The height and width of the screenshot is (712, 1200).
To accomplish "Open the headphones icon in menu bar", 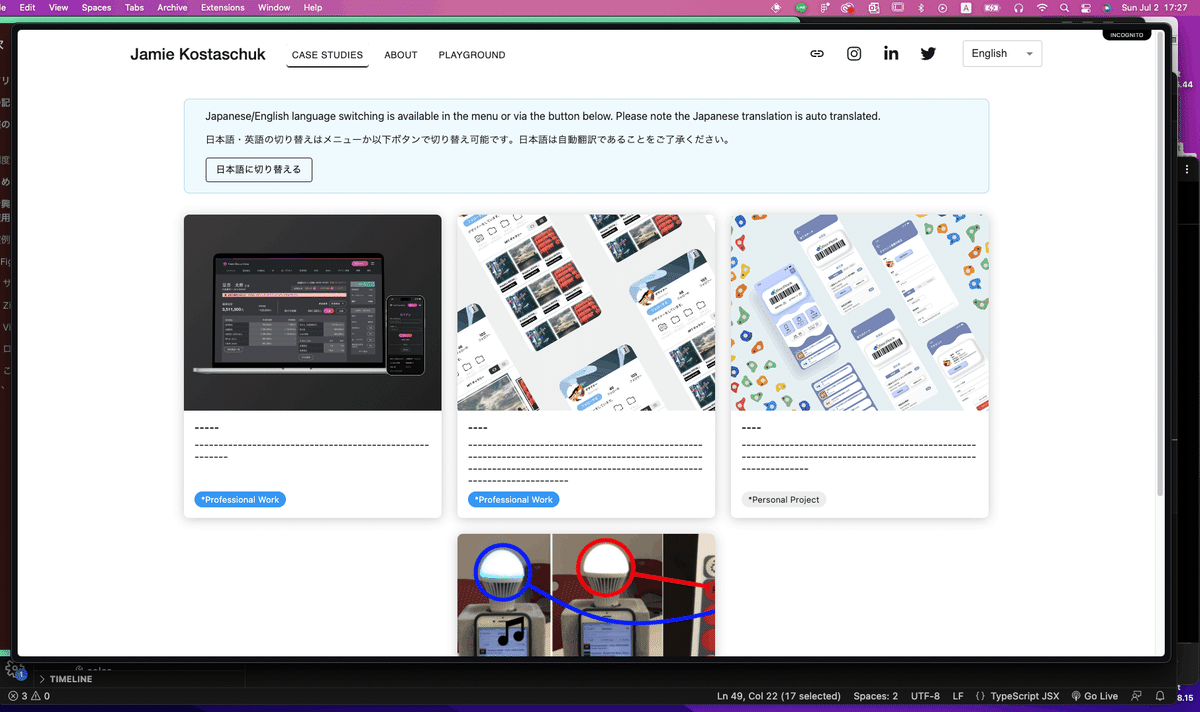I will pyautogui.click(x=1019, y=7).
